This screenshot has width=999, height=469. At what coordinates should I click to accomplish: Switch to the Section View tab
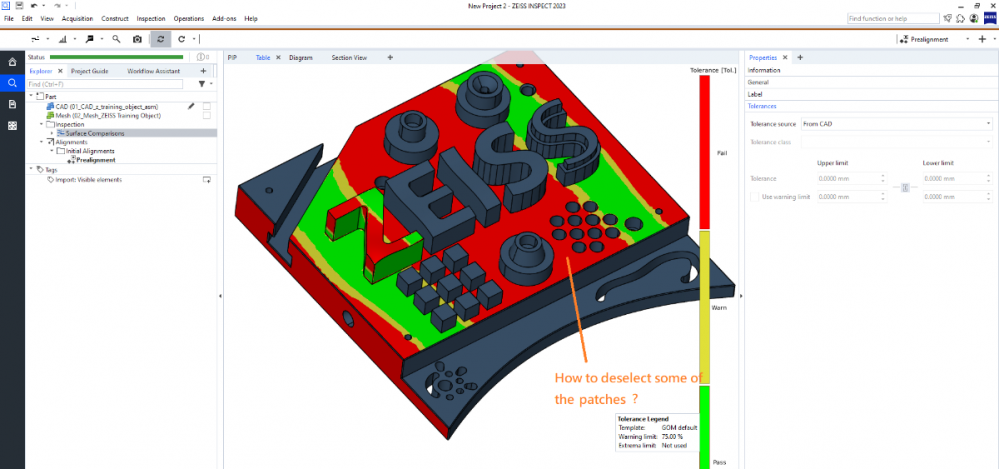[349, 58]
